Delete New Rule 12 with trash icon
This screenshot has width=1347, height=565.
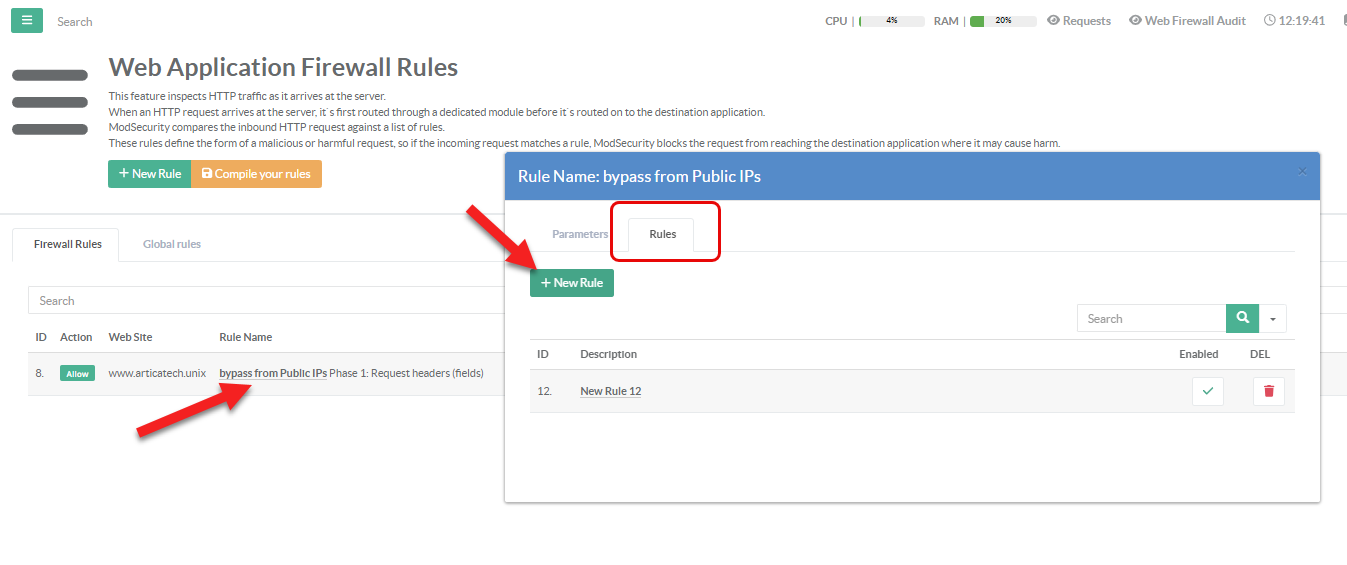[x=1268, y=391]
